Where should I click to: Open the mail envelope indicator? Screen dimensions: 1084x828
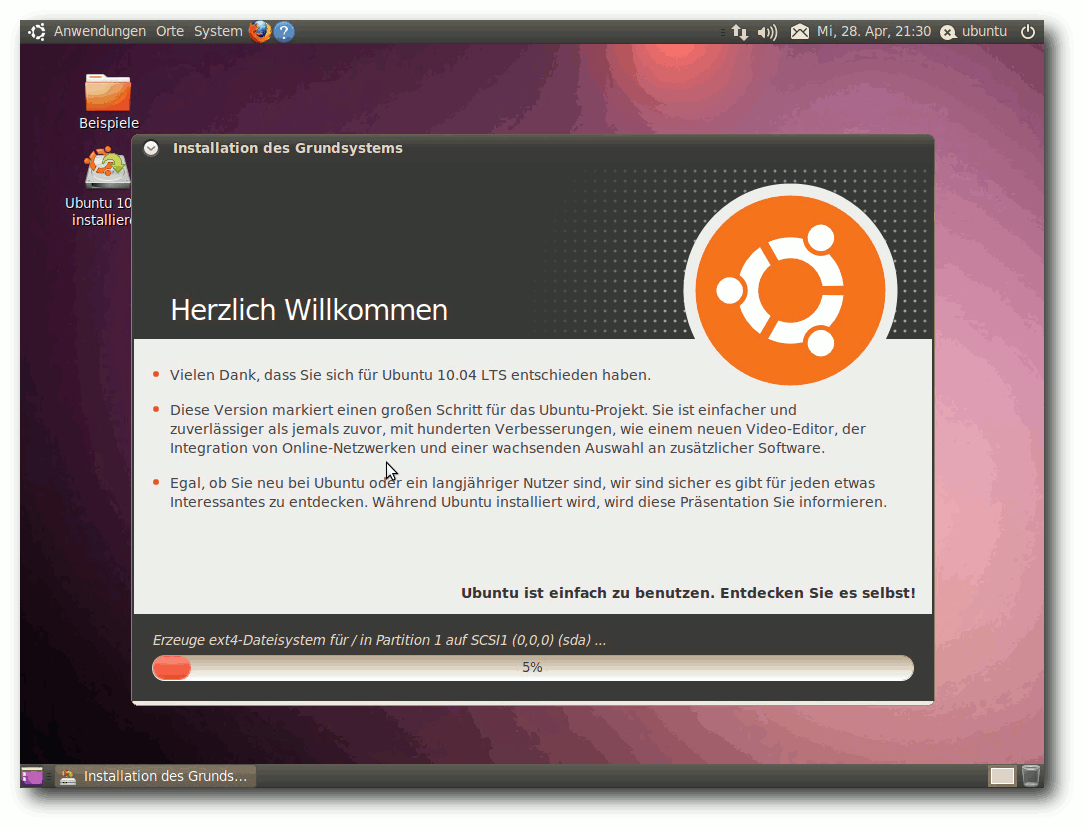point(800,32)
